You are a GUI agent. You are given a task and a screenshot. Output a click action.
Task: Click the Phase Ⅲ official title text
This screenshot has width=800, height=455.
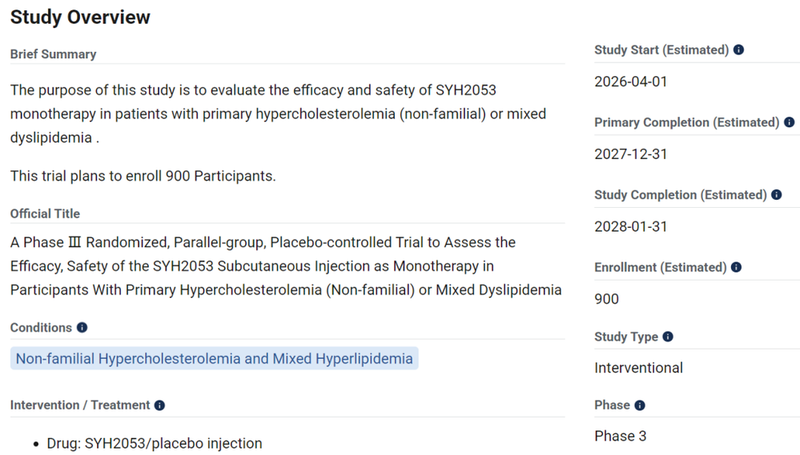click(x=285, y=266)
